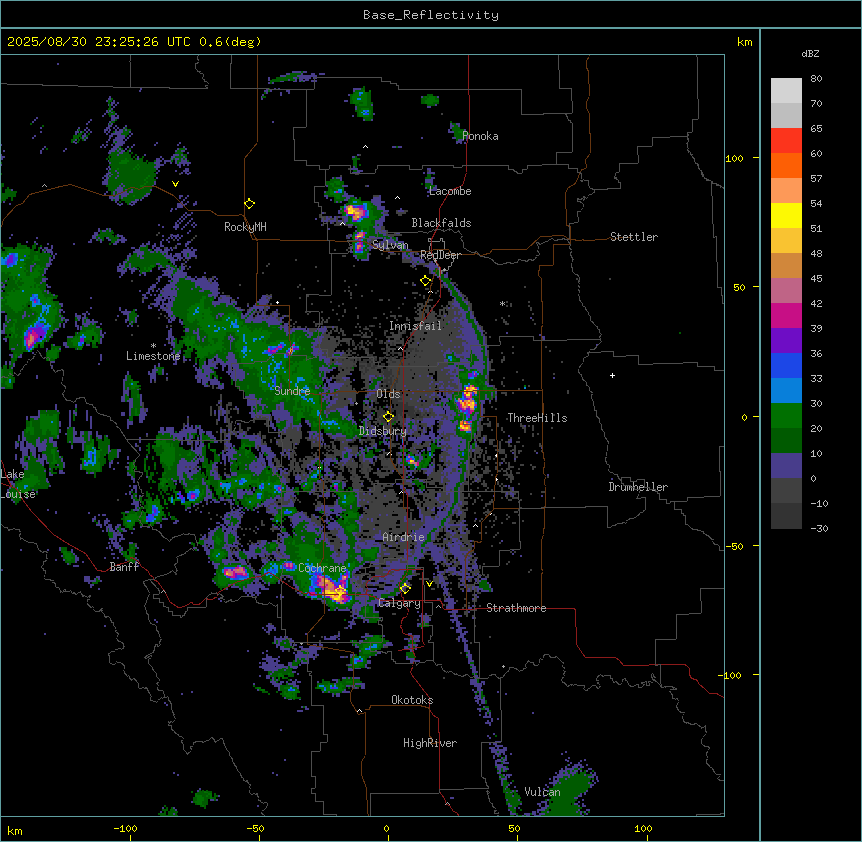Click the Okotoks label
Image resolution: width=862 pixels, height=842 pixels.
pos(412,700)
